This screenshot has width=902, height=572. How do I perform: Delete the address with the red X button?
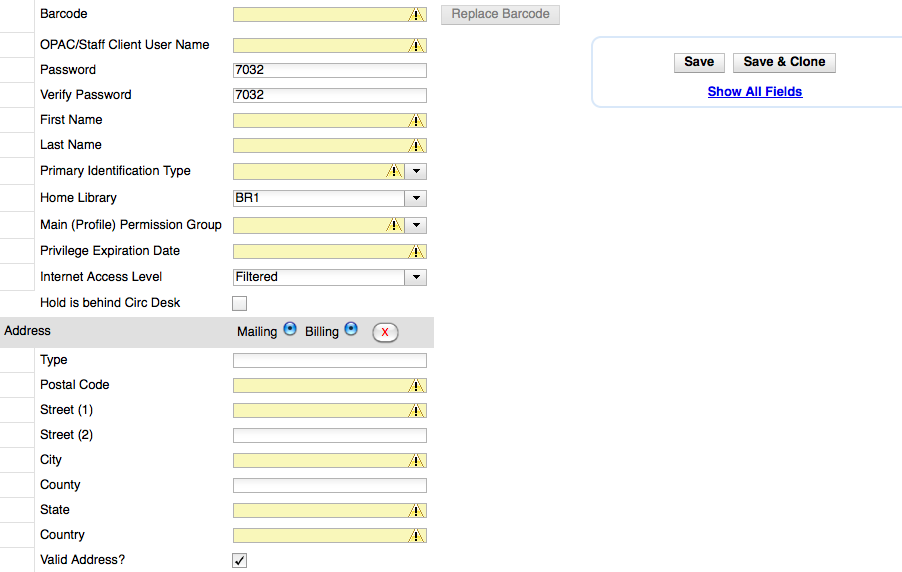click(385, 332)
